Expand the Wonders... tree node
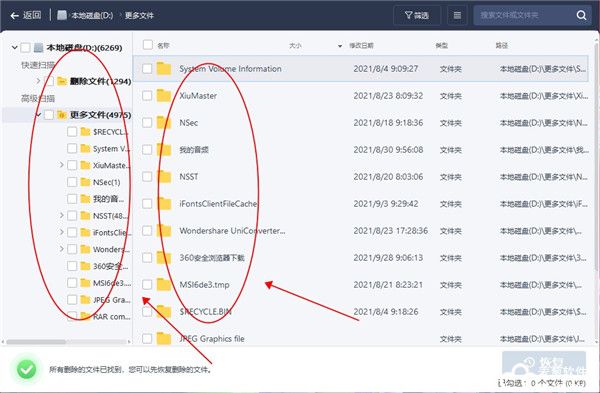600x393 pixels. point(62,249)
